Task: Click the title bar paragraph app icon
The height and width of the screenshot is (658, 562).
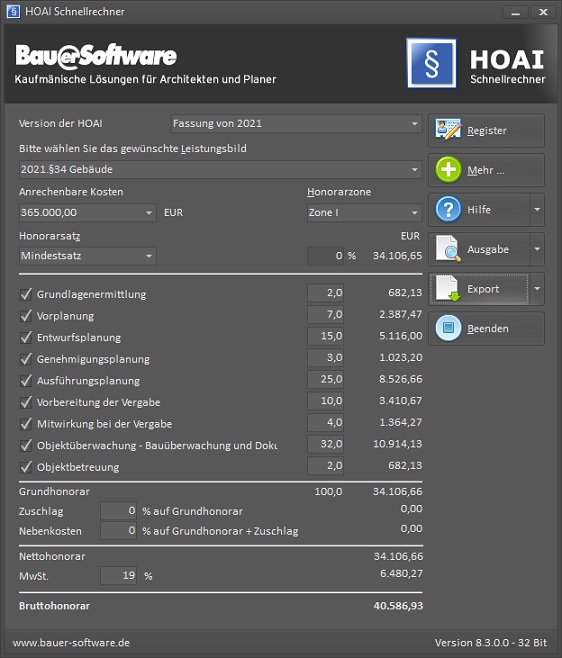Action: point(13,11)
